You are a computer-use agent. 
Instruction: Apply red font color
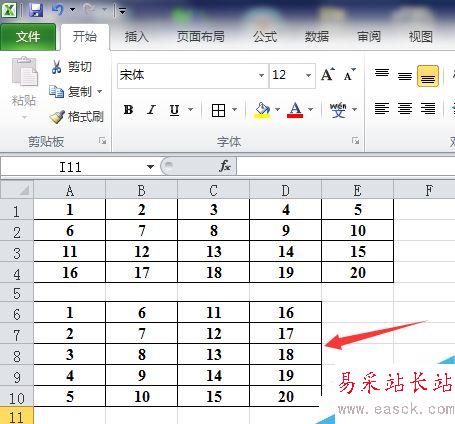(295, 110)
